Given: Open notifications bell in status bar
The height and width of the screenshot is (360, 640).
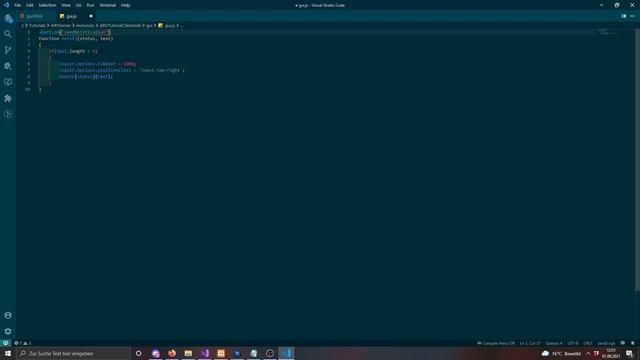Looking at the screenshot, I should point(633,343).
